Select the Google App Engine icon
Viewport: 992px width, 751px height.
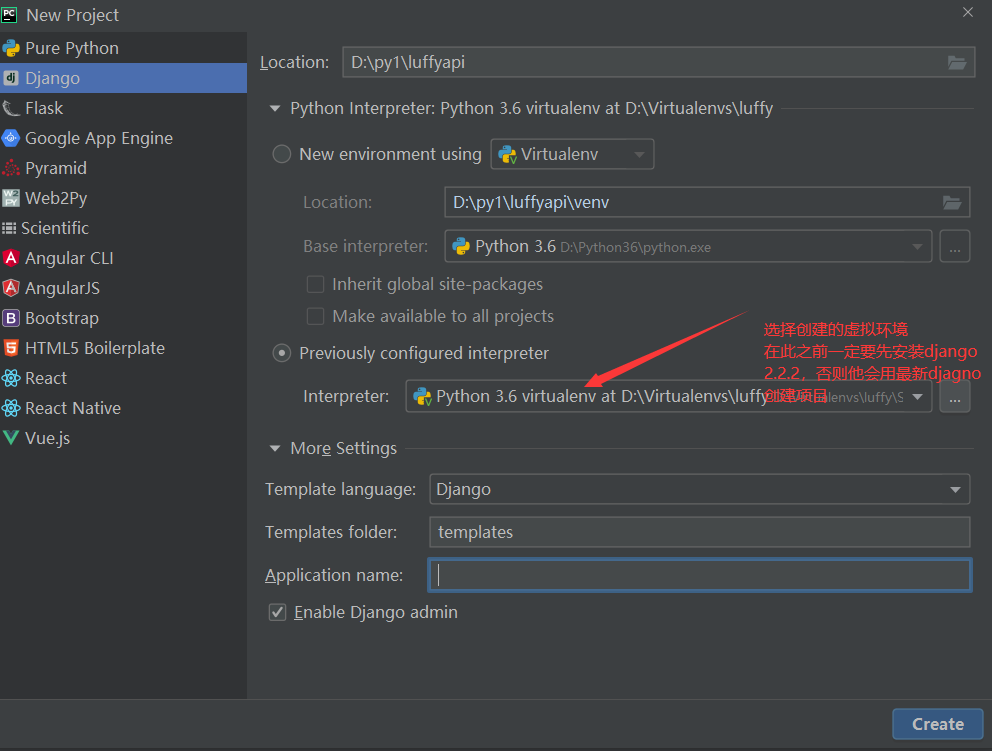(x=11, y=138)
